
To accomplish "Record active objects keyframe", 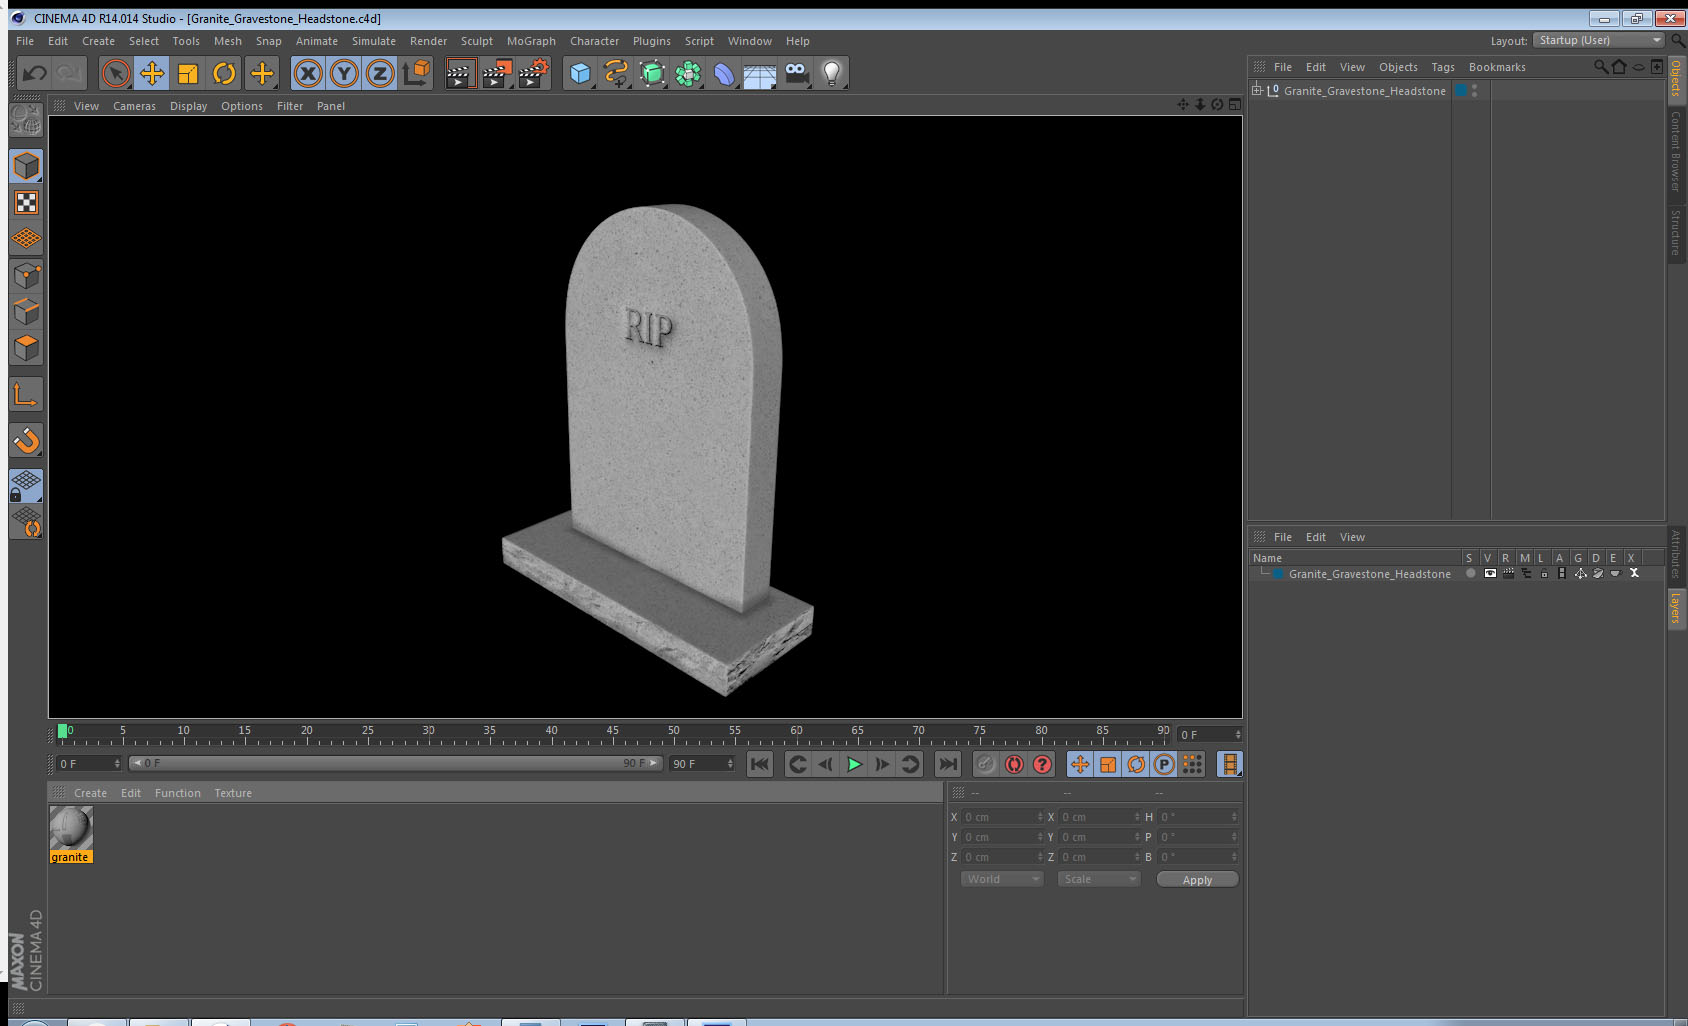I will (986, 764).
